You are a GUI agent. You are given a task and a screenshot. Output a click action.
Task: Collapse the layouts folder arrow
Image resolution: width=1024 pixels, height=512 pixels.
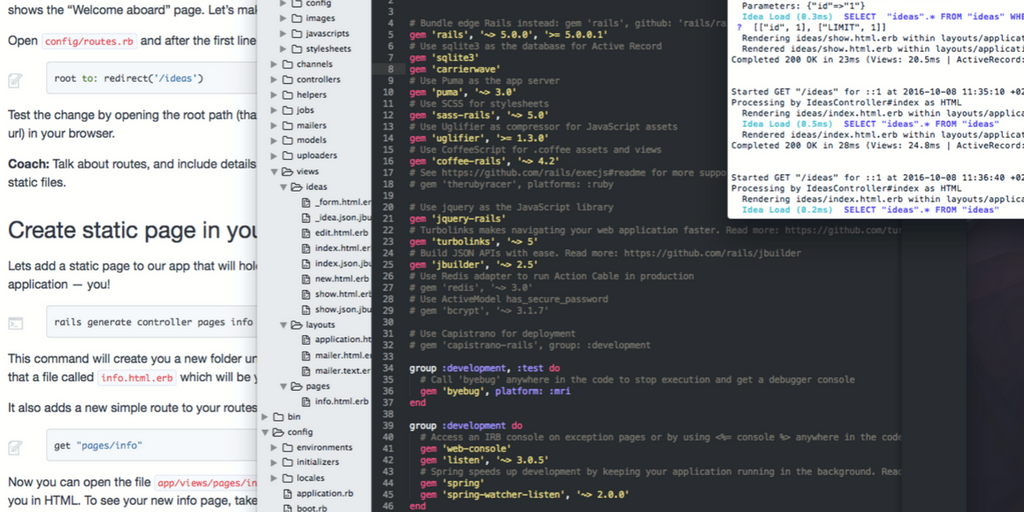283,325
